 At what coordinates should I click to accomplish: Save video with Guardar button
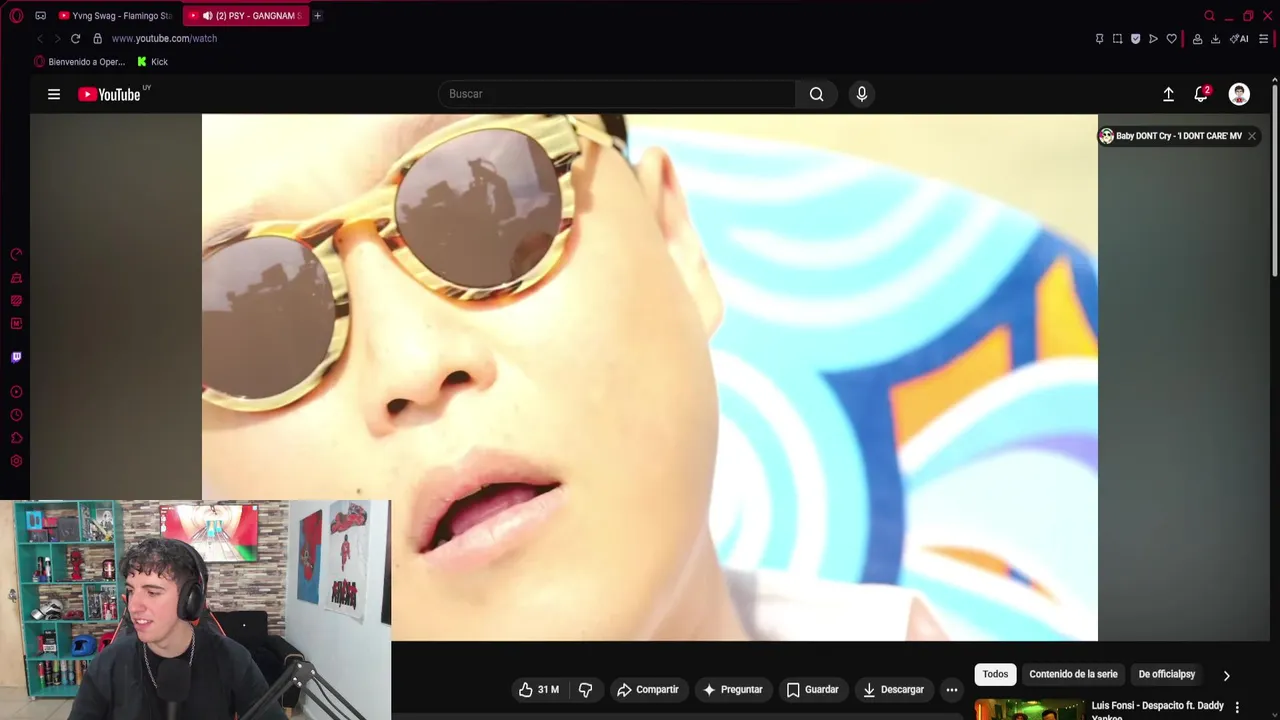pyautogui.click(x=813, y=690)
